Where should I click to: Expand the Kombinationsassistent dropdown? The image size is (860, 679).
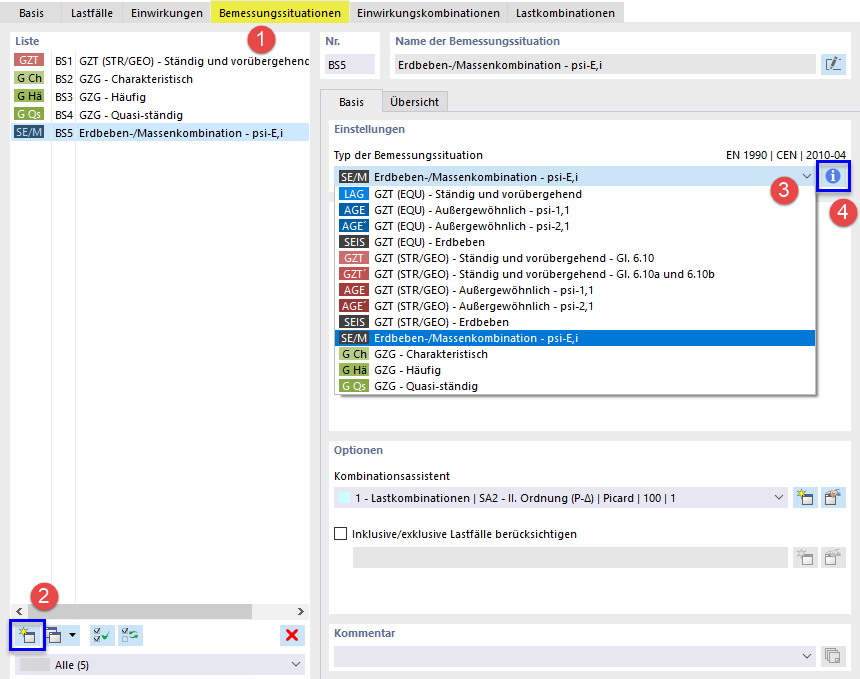[778, 497]
